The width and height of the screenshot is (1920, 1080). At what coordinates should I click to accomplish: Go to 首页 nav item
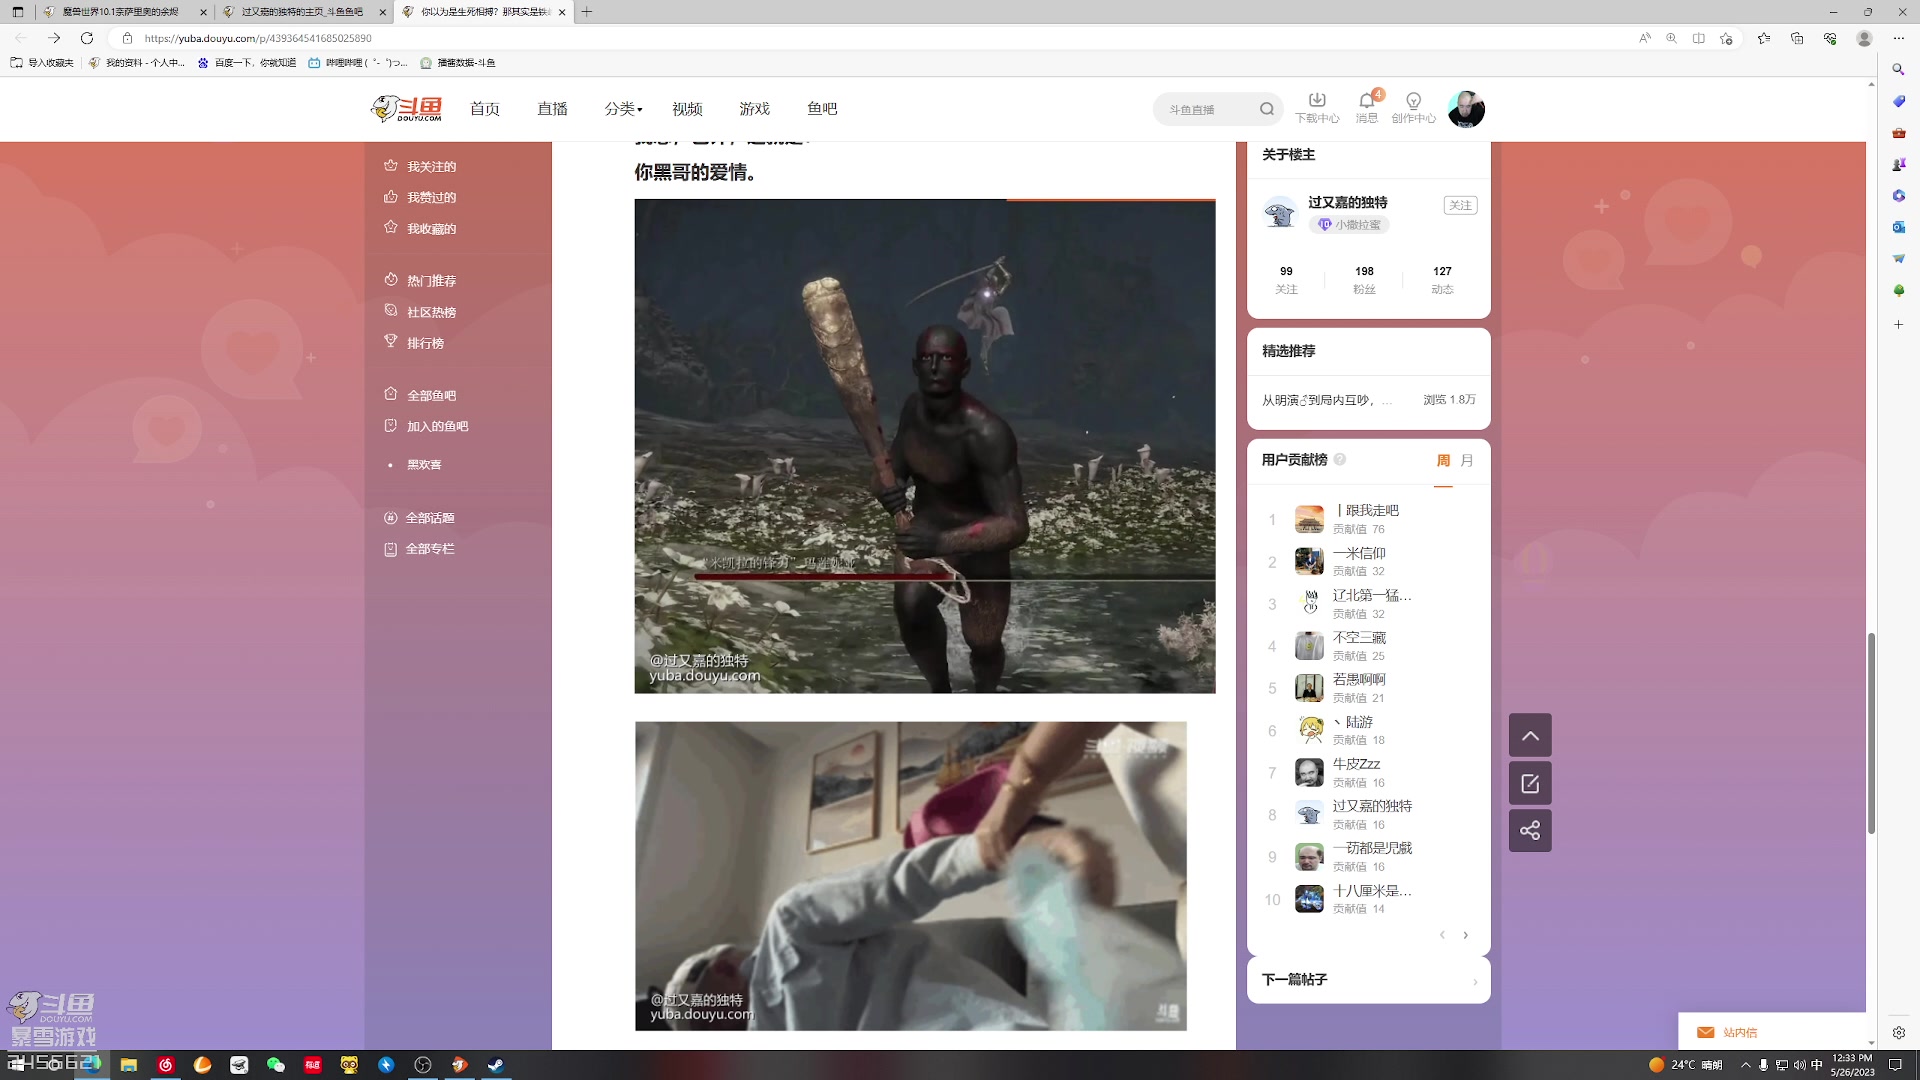click(x=485, y=109)
